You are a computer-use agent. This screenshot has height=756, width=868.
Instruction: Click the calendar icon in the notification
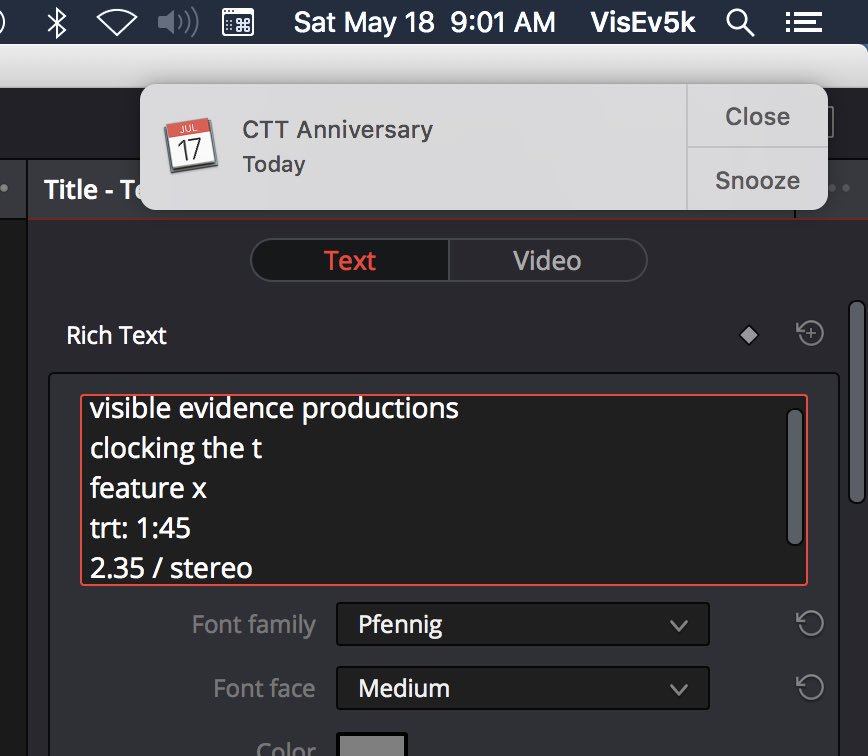coord(190,146)
